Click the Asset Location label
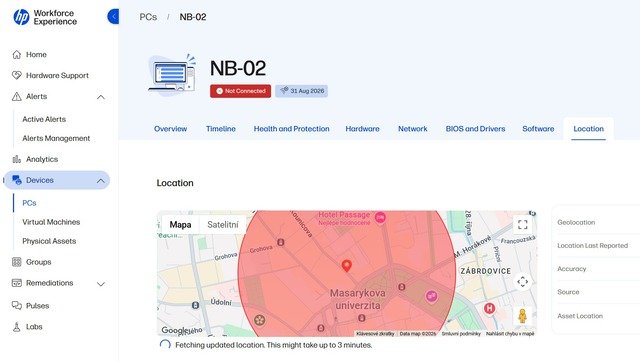The width and height of the screenshot is (640, 362). [580, 316]
